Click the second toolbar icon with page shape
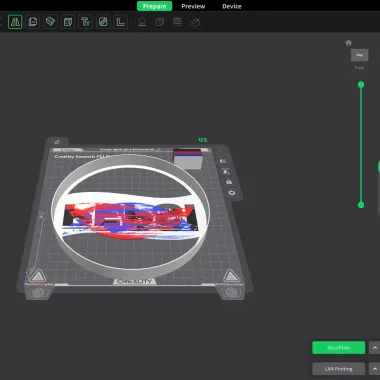The image size is (380, 380). pyautogui.click(x=33, y=22)
